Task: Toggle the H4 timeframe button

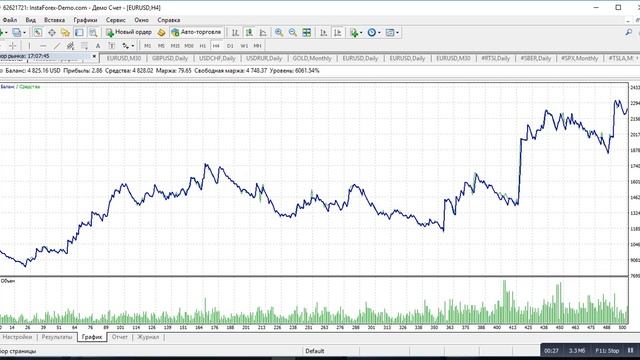Action: [x=216, y=46]
